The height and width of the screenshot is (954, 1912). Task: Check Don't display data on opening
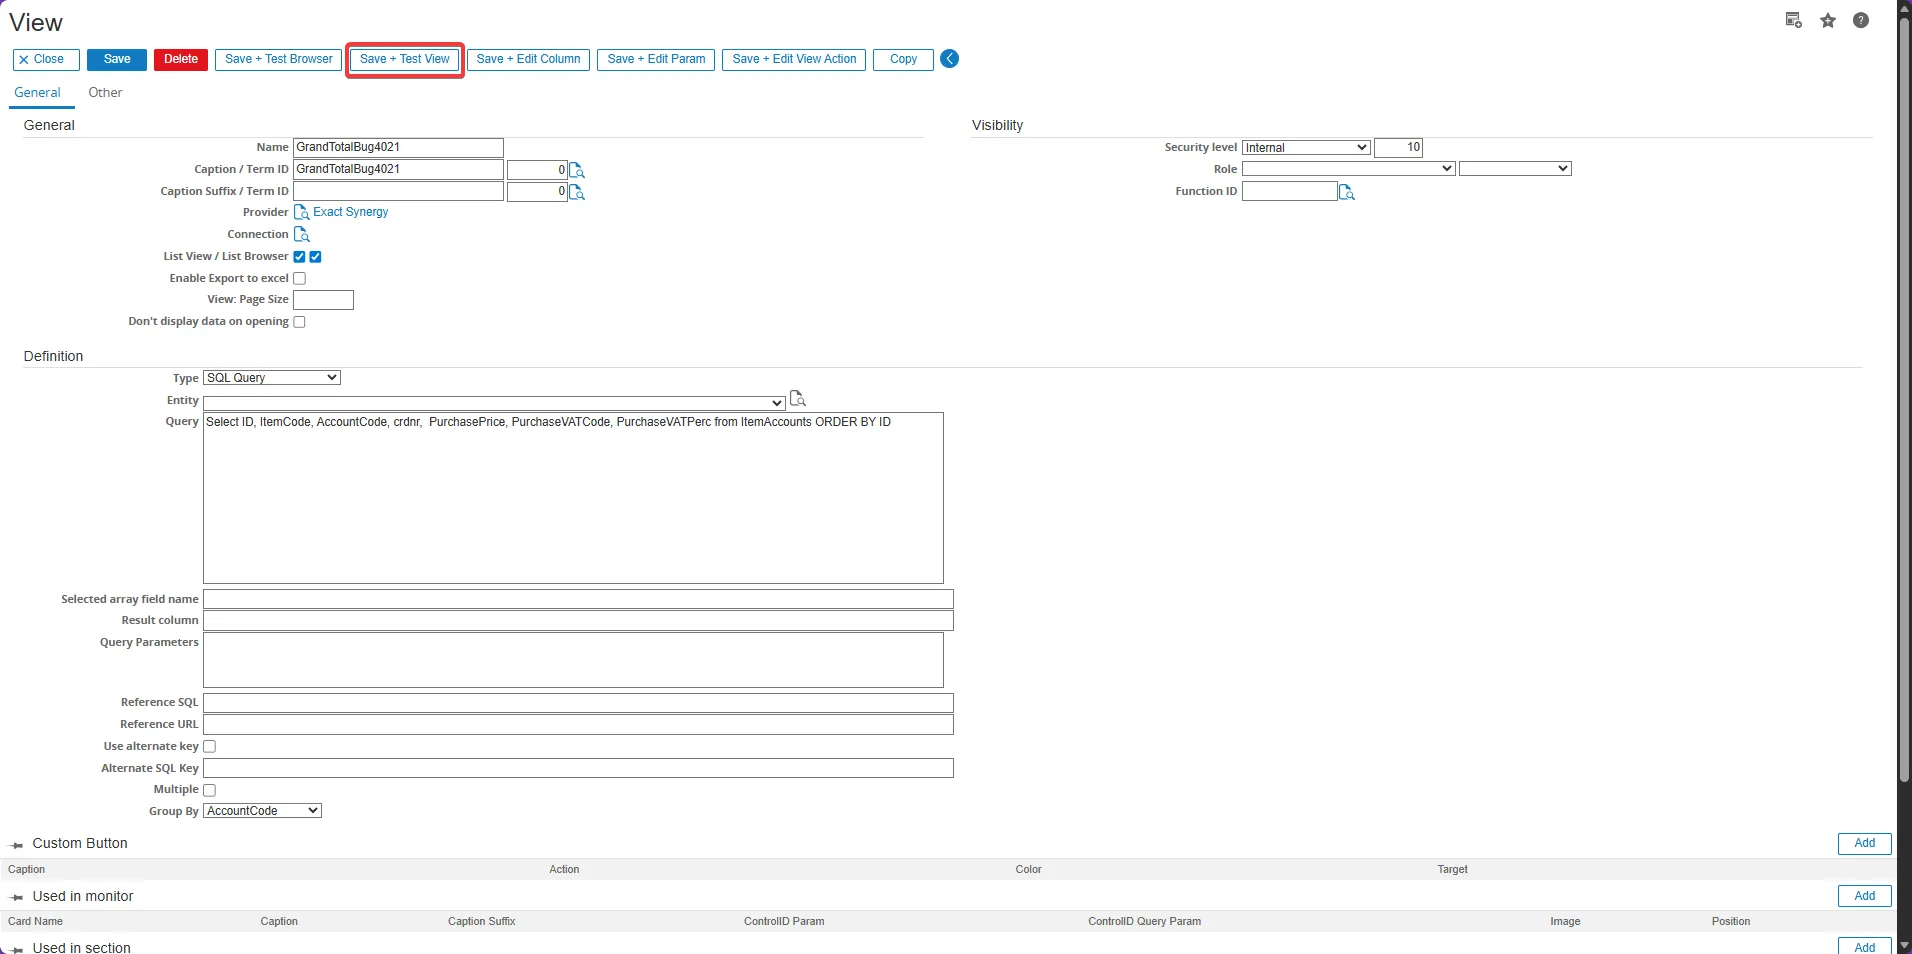(x=299, y=322)
